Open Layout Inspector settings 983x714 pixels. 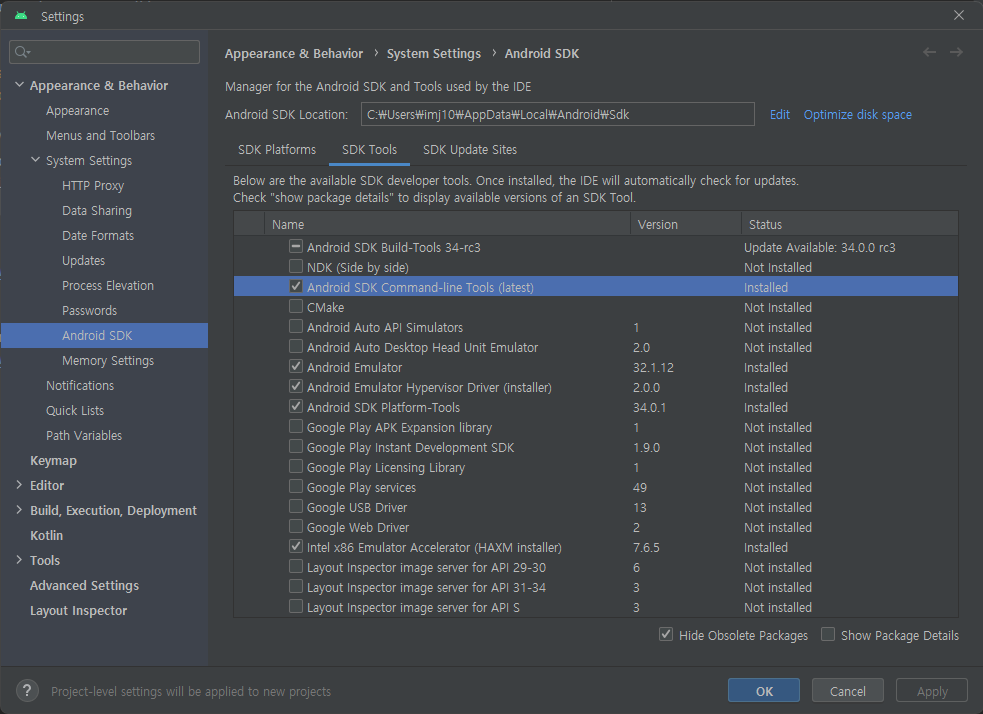78,611
